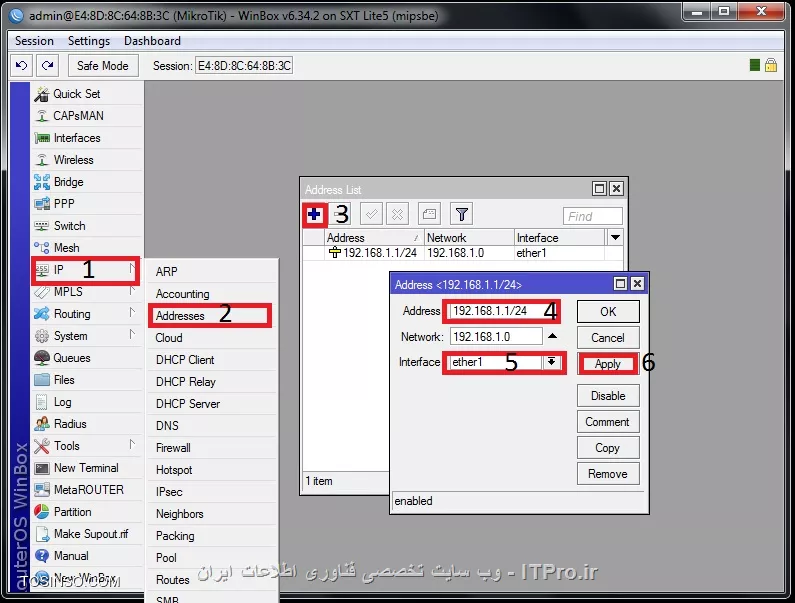The height and width of the screenshot is (603, 795).
Task: Select ARP in the IP submenu
Action: coord(212,272)
